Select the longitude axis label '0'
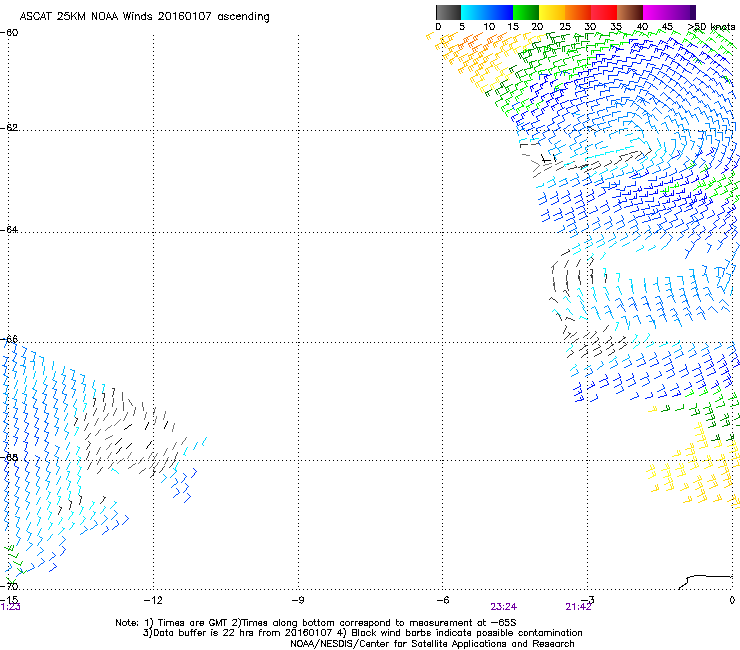Screen dimensions: 740x650 (x=732, y=600)
